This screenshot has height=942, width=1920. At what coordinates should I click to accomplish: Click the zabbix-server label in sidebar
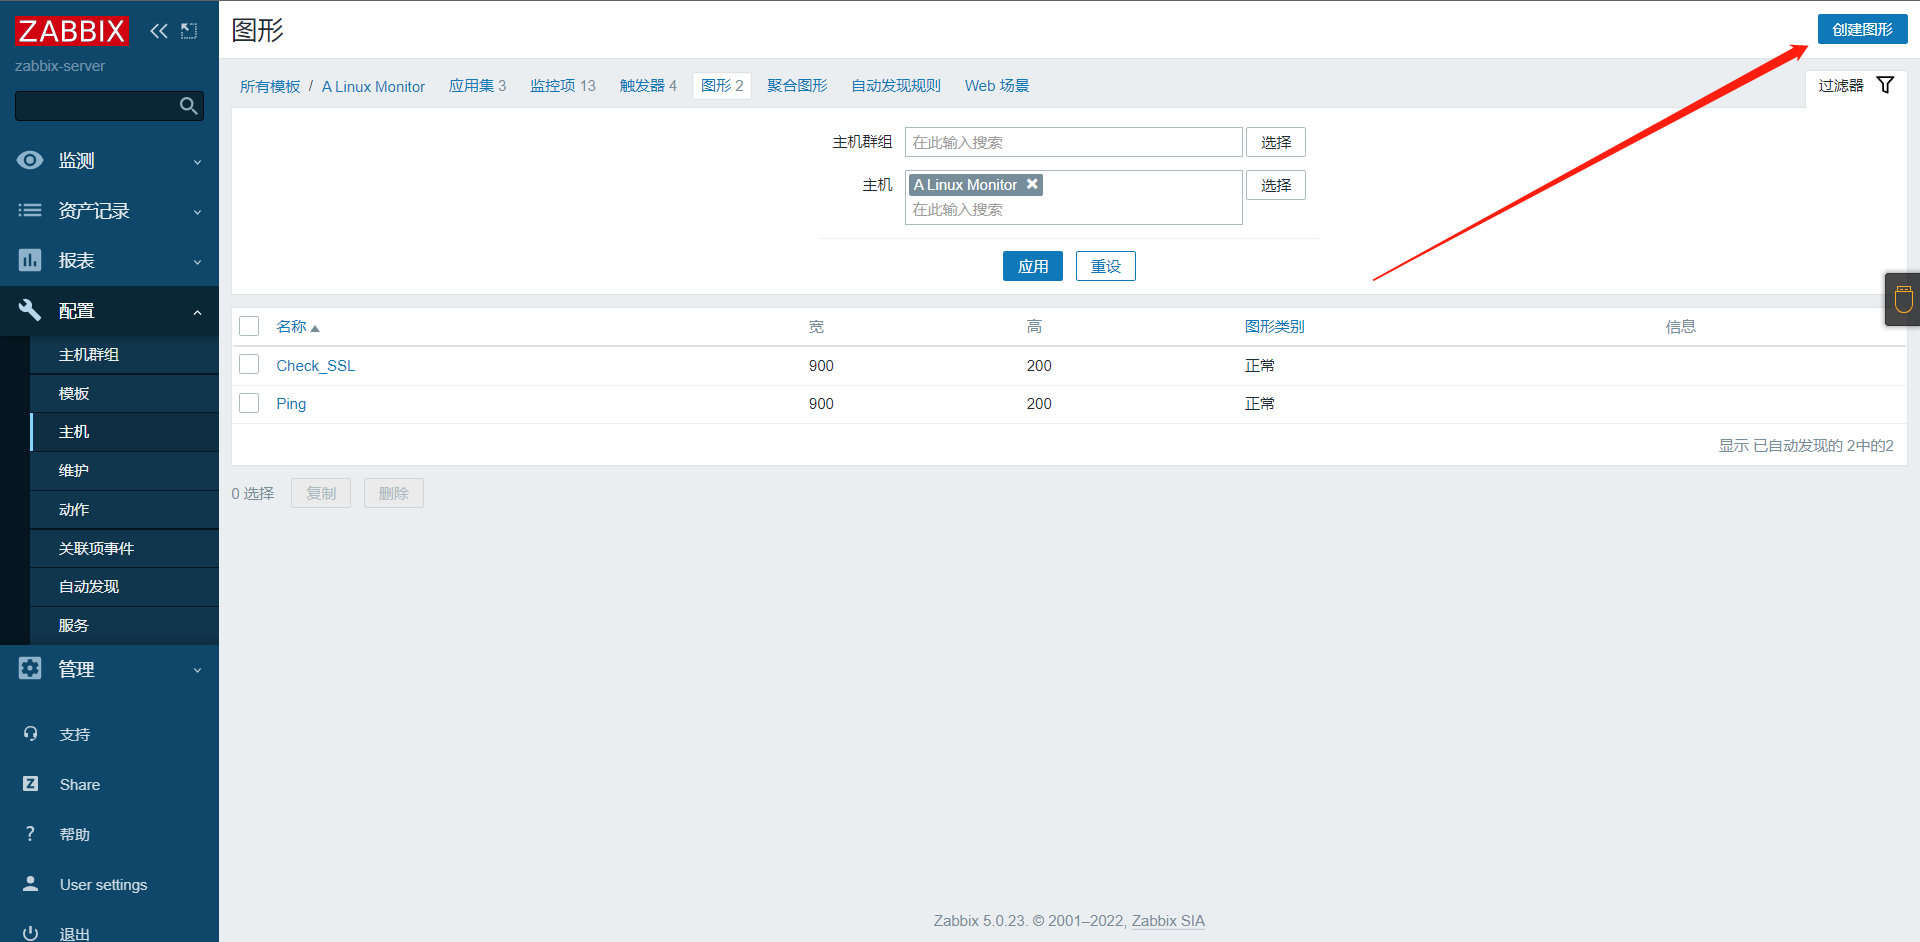tap(60, 66)
